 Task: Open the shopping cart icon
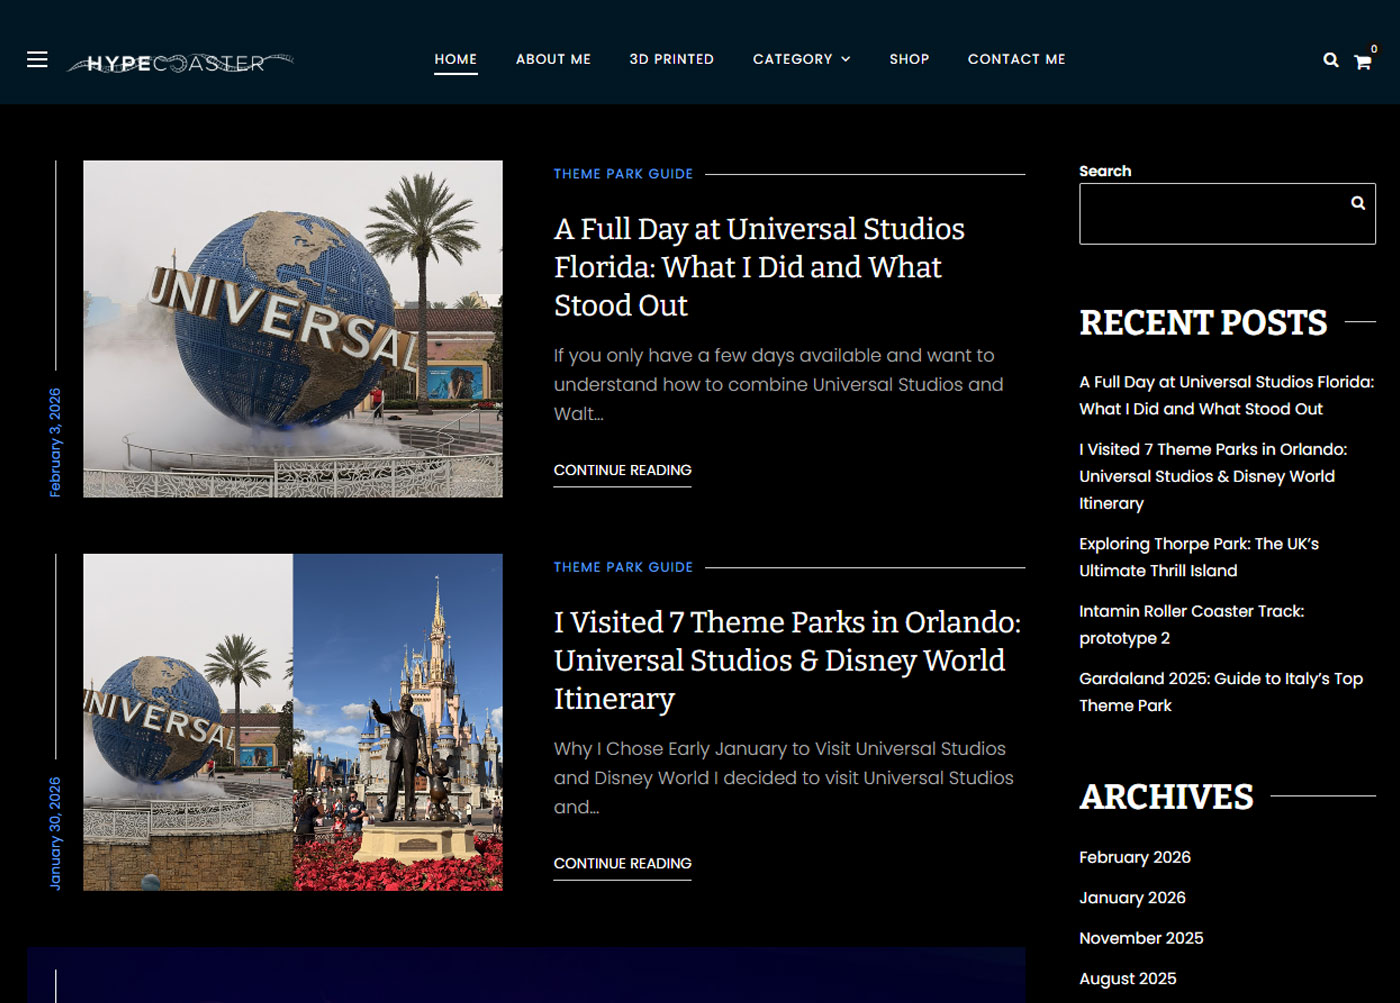click(x=1363, y=62)
